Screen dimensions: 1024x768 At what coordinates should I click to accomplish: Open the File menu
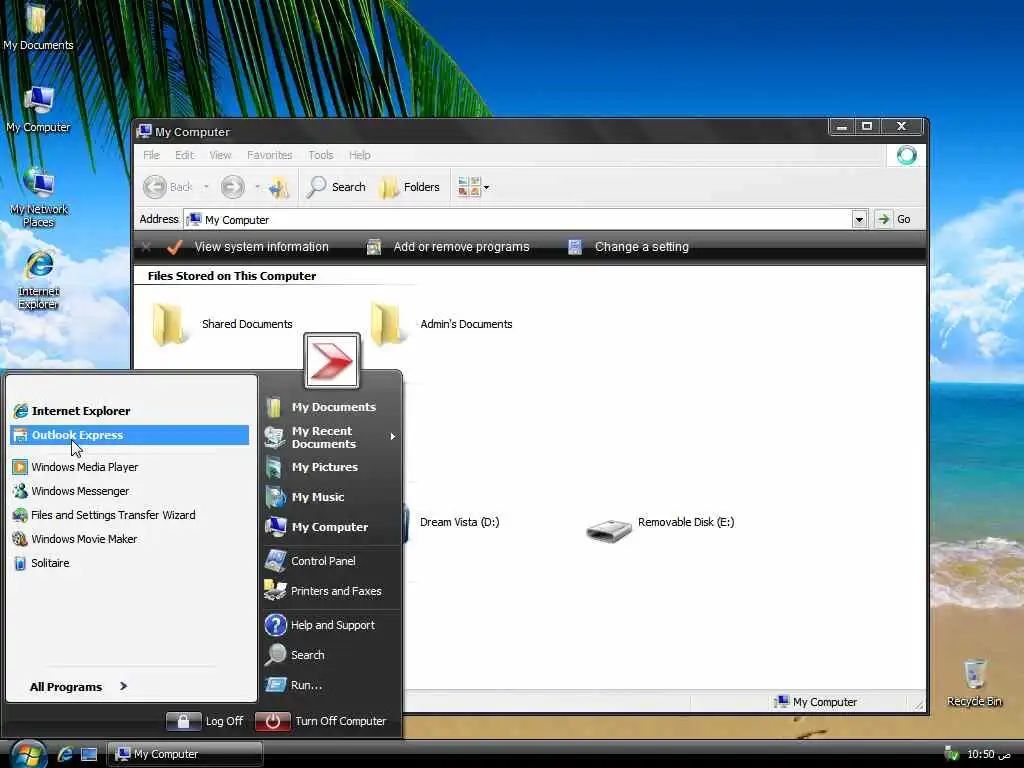[x=152, y=155]
